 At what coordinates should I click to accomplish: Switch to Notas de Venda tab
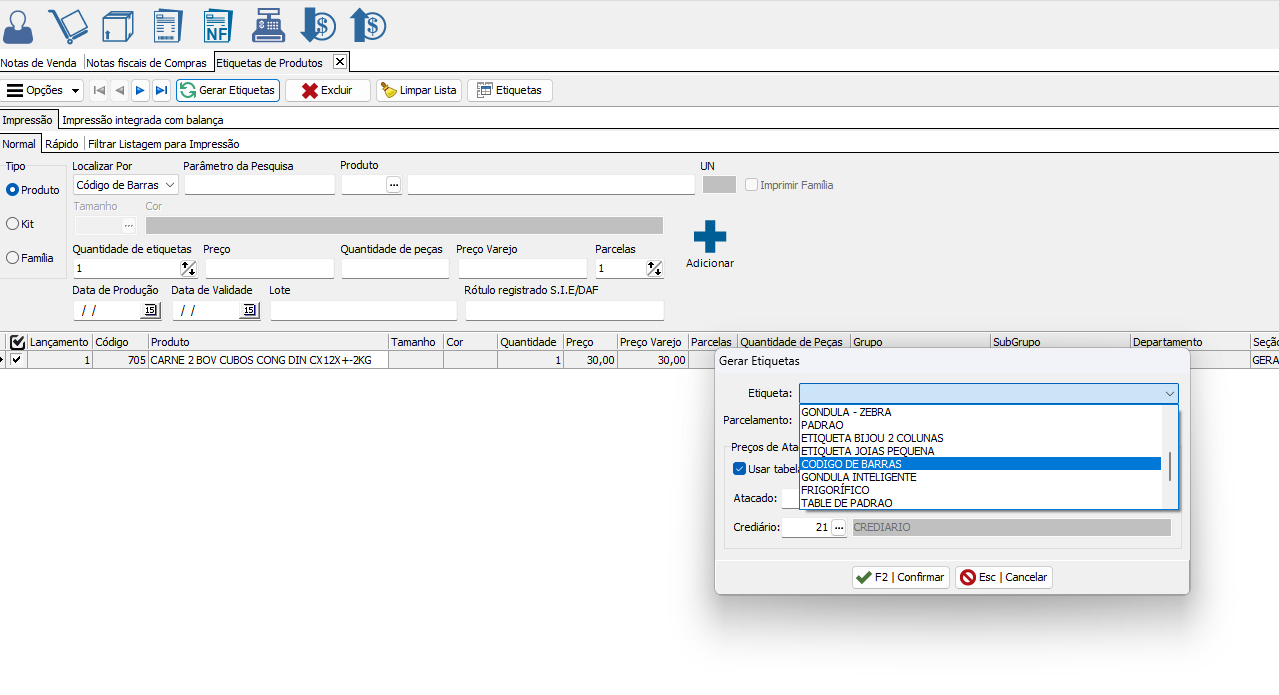click(x=39, y=63)
